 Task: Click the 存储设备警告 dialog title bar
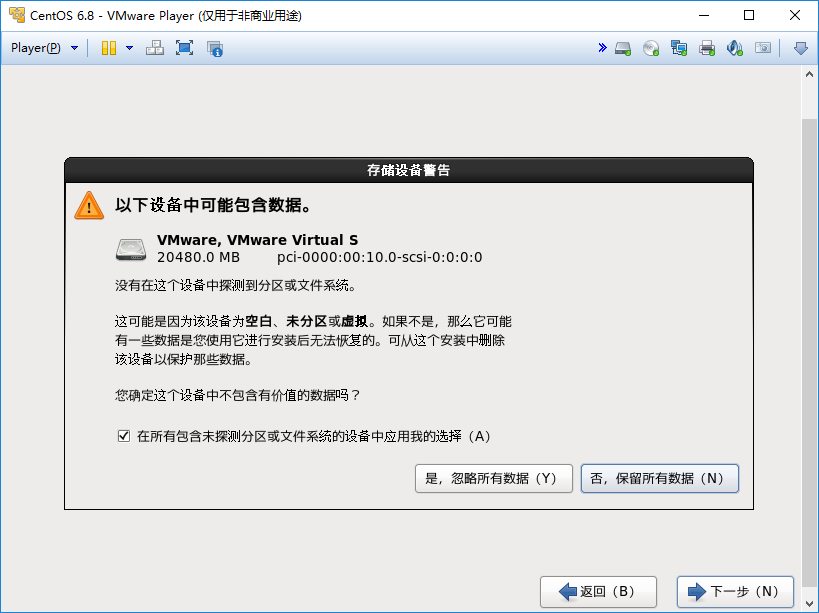[x=408, y=170]
